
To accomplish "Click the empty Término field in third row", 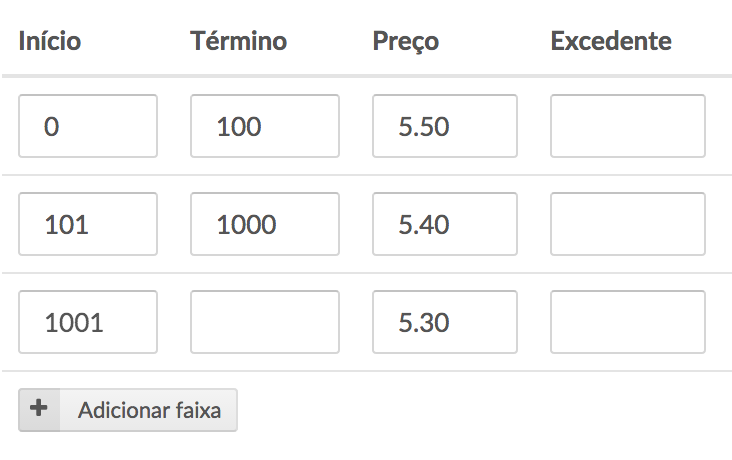I will pyautogui.click(x=265, y=322).
